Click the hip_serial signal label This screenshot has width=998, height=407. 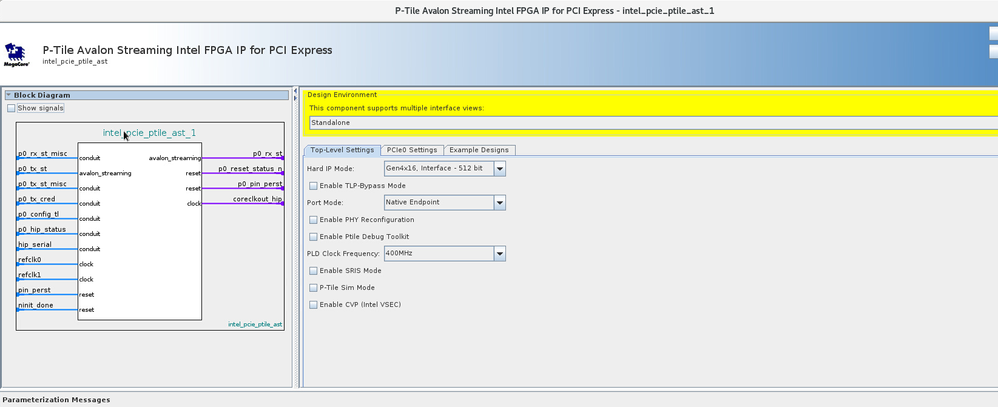35,245
